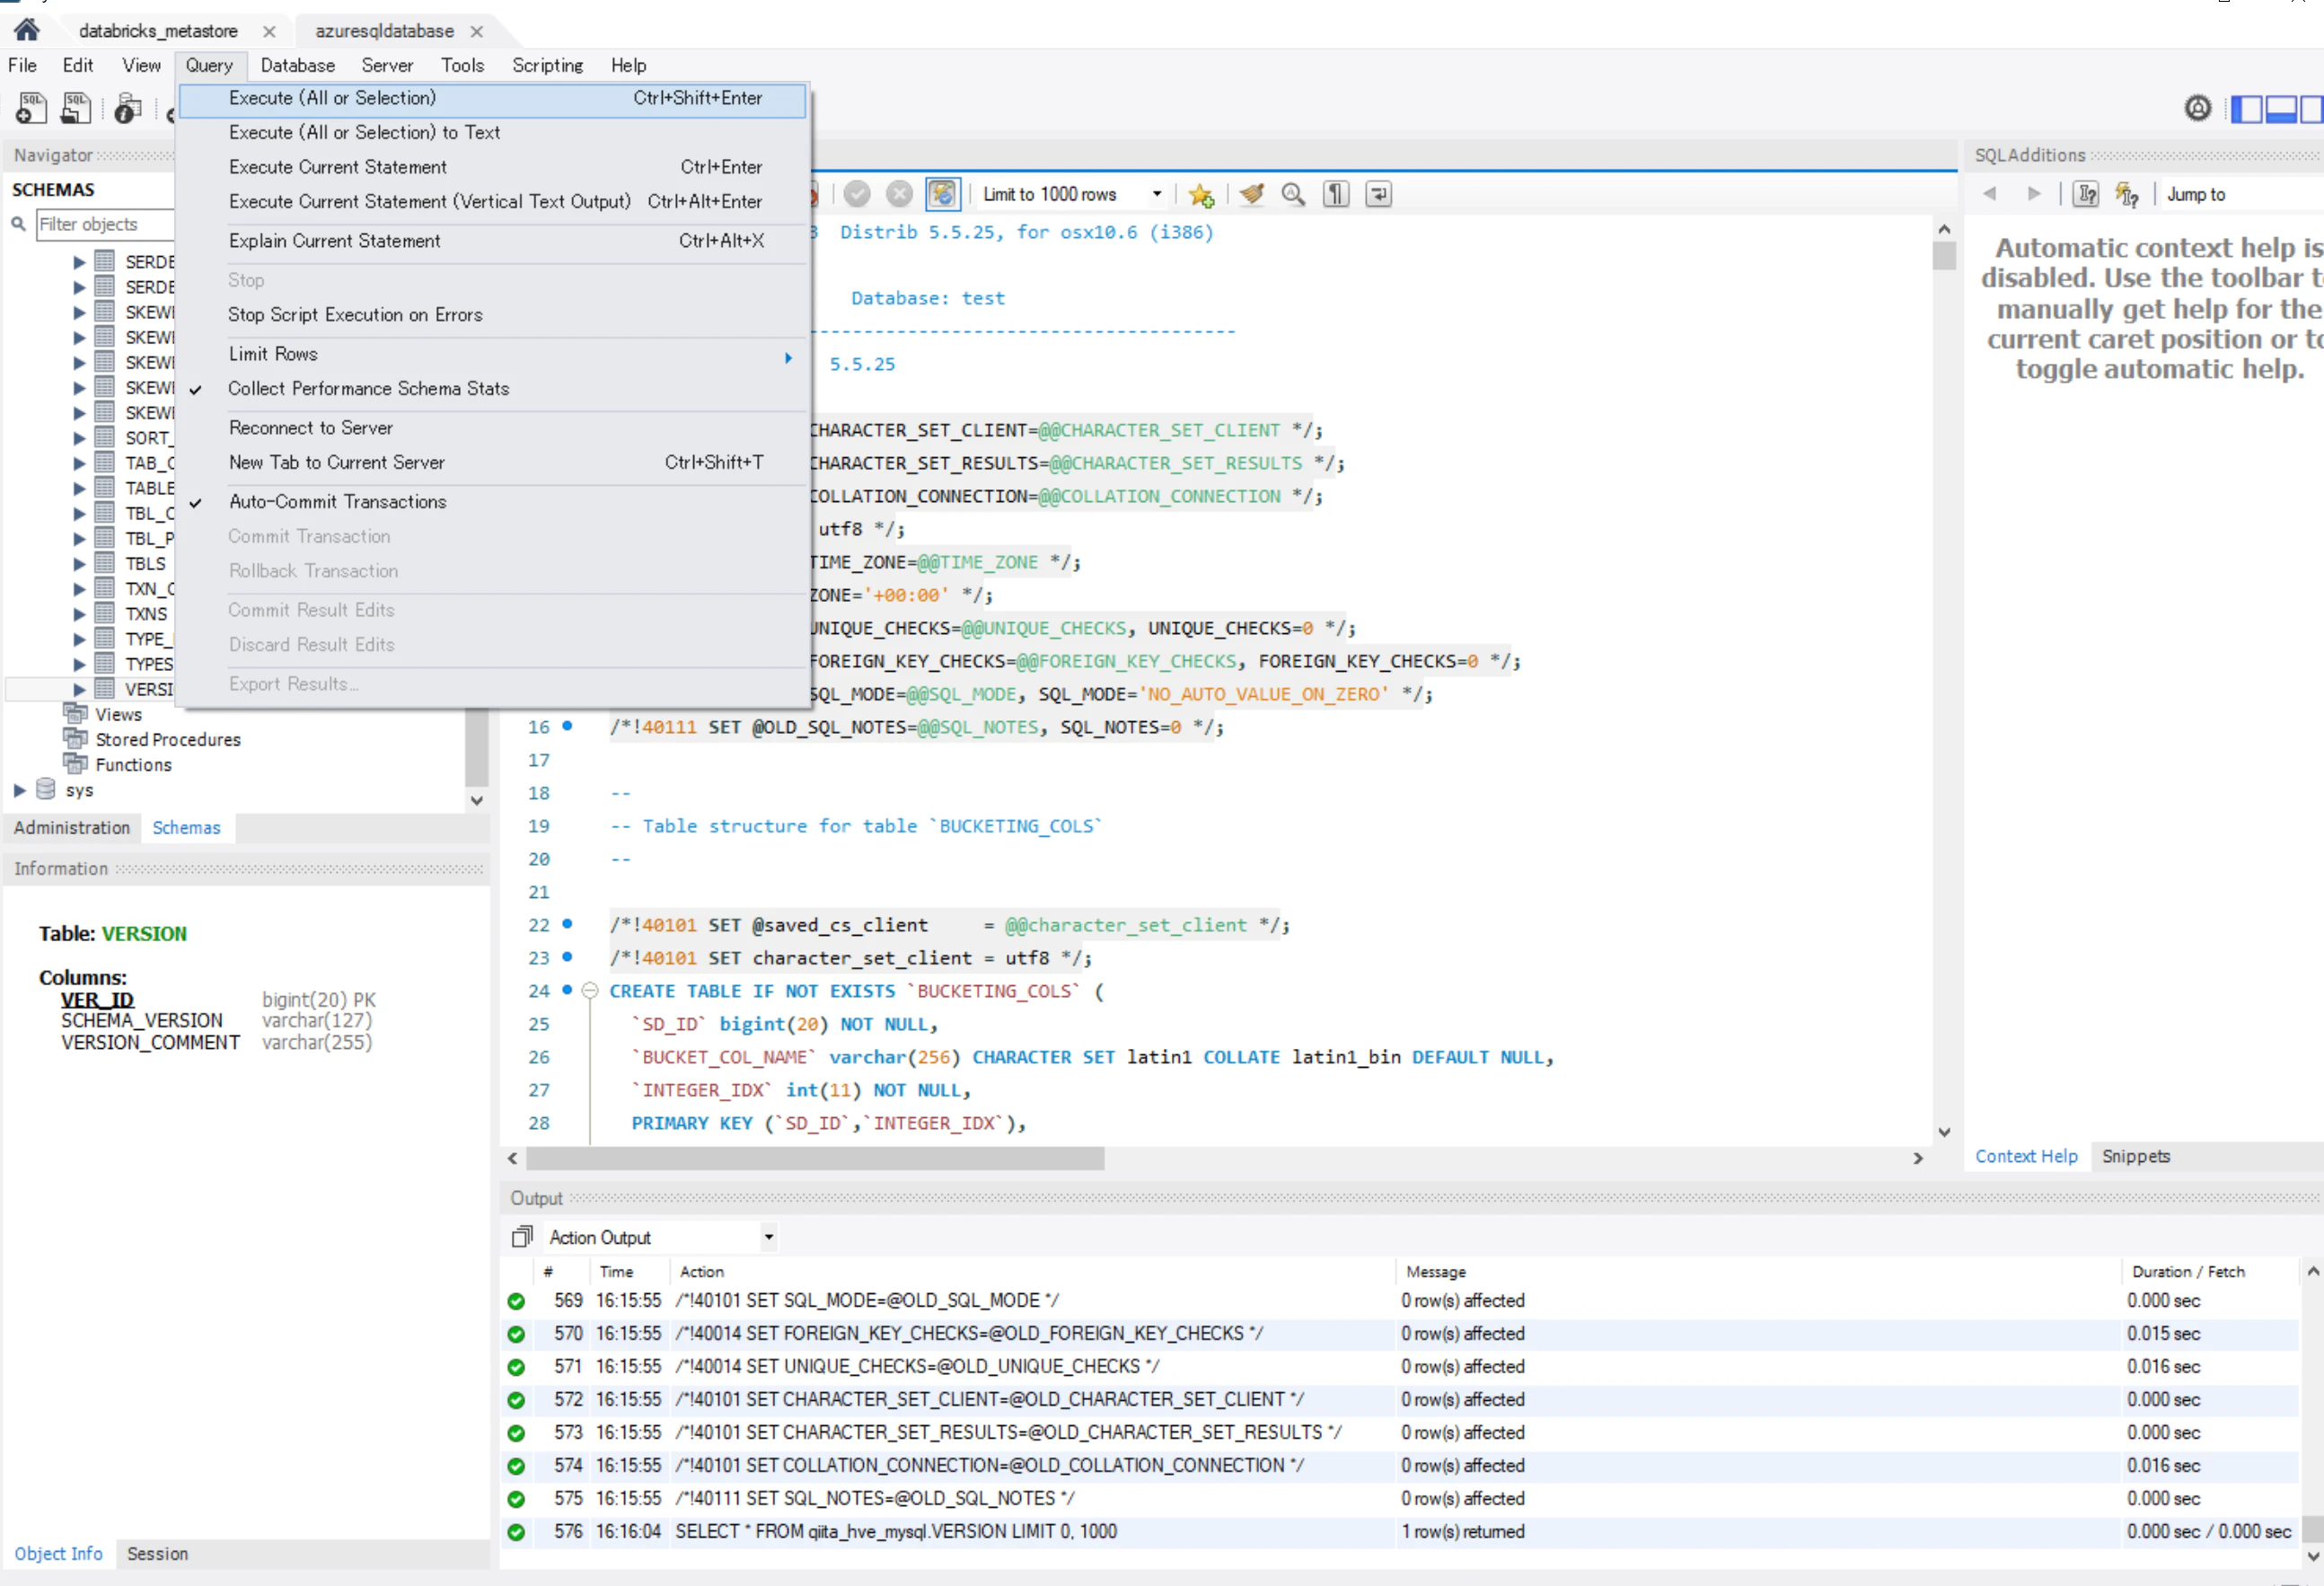The image size is (2324, 1586).
Task: Click the home icon
Action: pyautogui.click(x=27, y=30)
